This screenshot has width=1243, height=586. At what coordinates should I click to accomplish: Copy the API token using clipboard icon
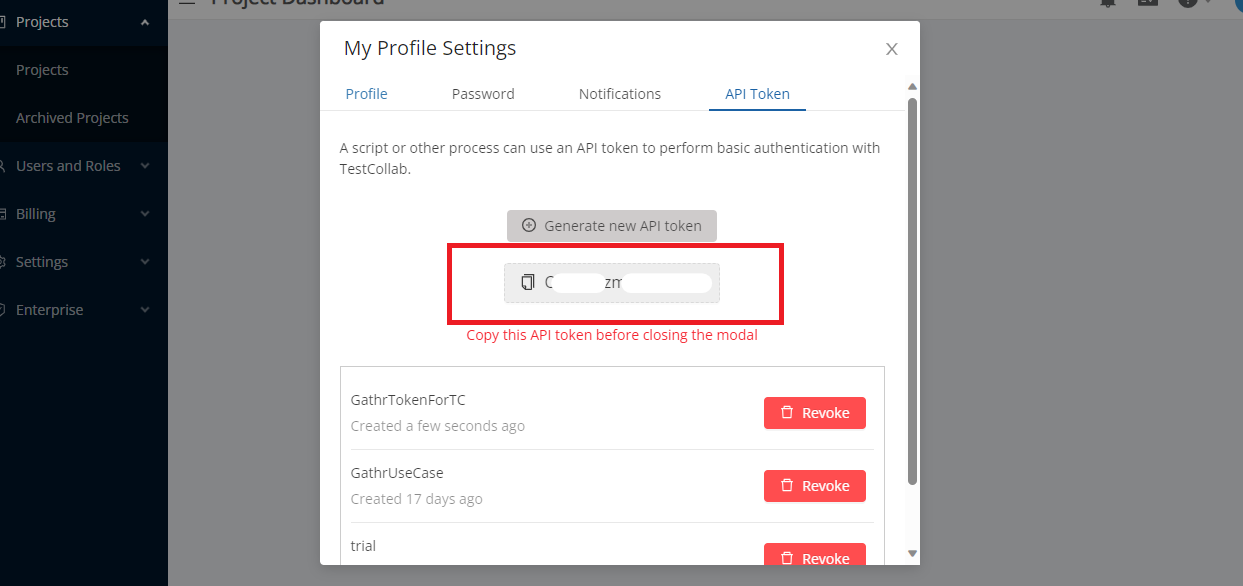528,283
